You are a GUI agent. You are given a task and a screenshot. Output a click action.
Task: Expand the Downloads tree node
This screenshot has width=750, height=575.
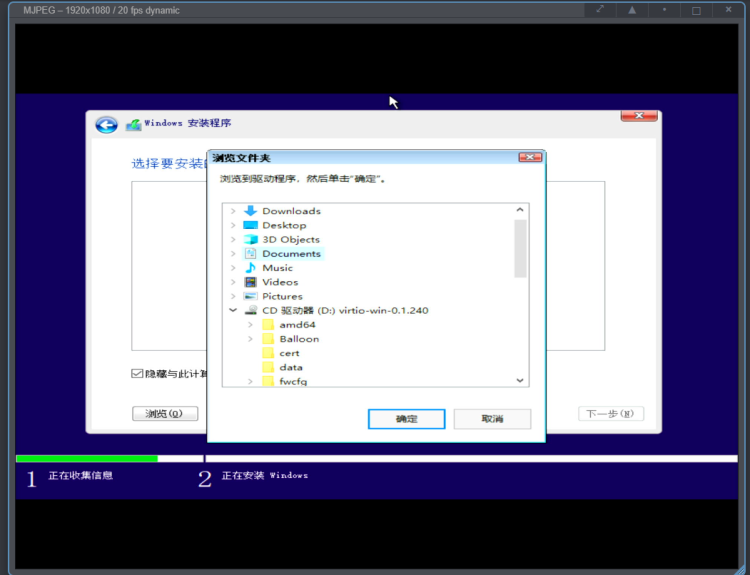pos(233,211)
